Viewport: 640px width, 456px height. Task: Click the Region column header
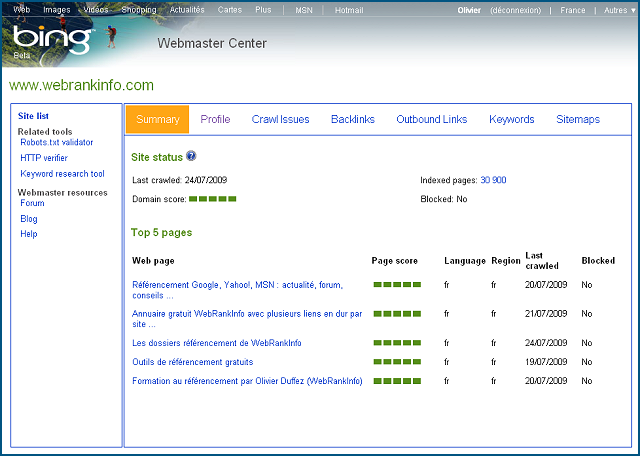coord(506,261)
